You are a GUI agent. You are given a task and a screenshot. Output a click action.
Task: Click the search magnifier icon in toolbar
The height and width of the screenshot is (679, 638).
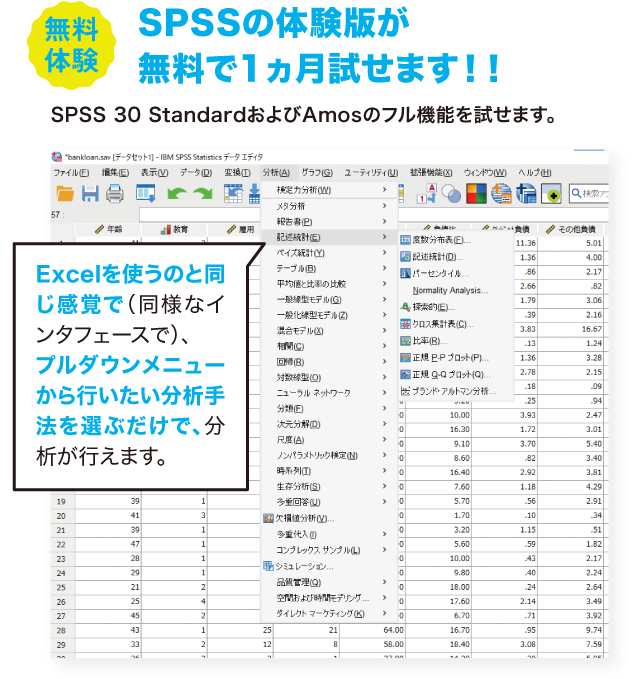(576, 193)
